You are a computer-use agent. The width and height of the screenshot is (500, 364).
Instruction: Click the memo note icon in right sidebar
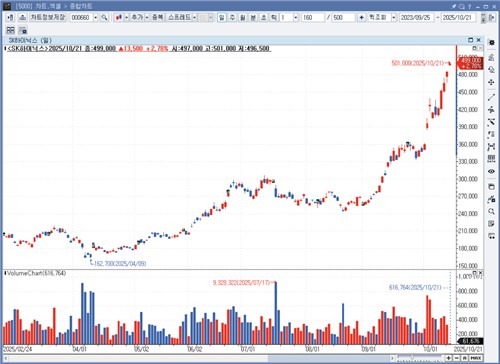(x=491, y=224)
